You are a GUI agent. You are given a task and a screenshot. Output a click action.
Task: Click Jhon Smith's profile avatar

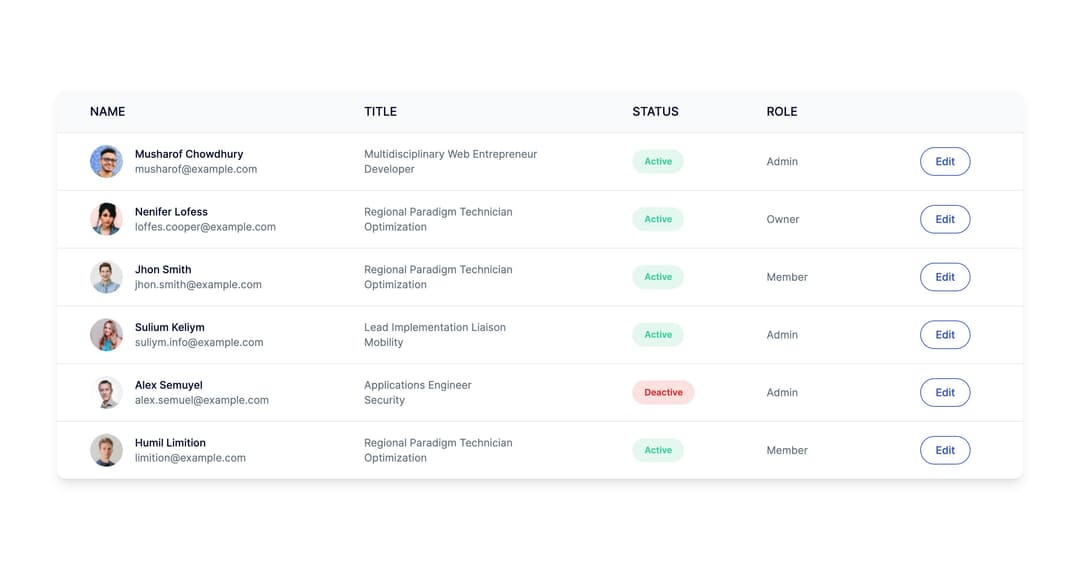click(106, 277)
